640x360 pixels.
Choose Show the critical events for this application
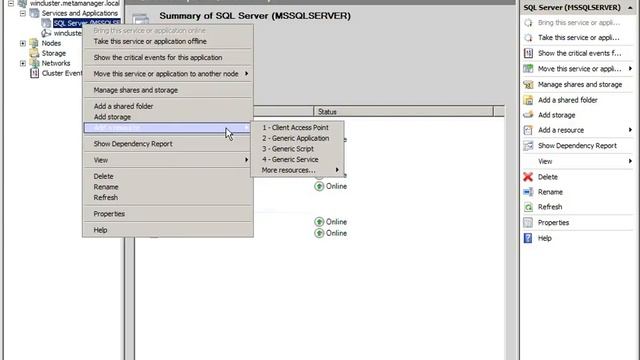167,58
